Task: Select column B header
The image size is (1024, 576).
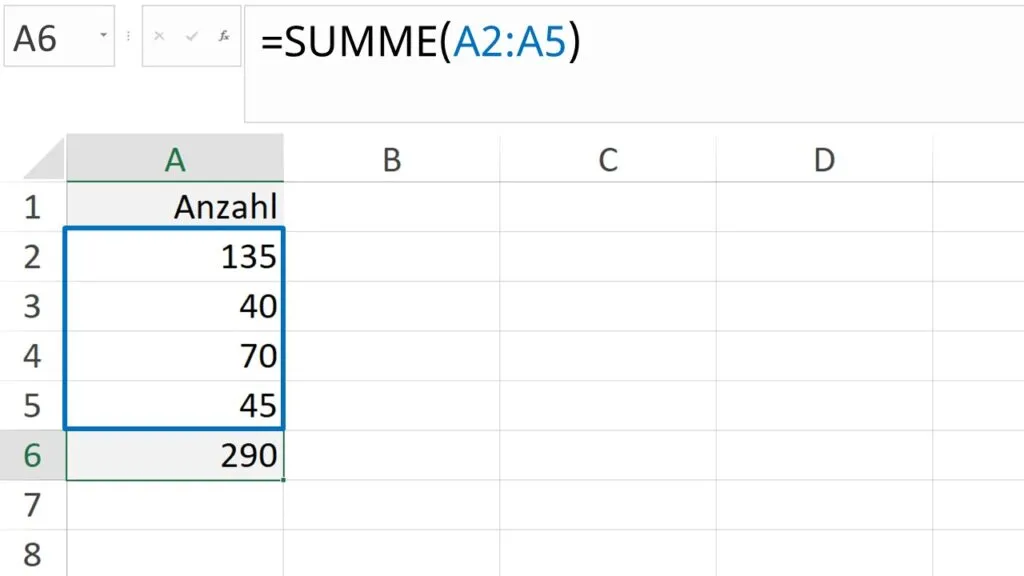Action: click(391, 158)
